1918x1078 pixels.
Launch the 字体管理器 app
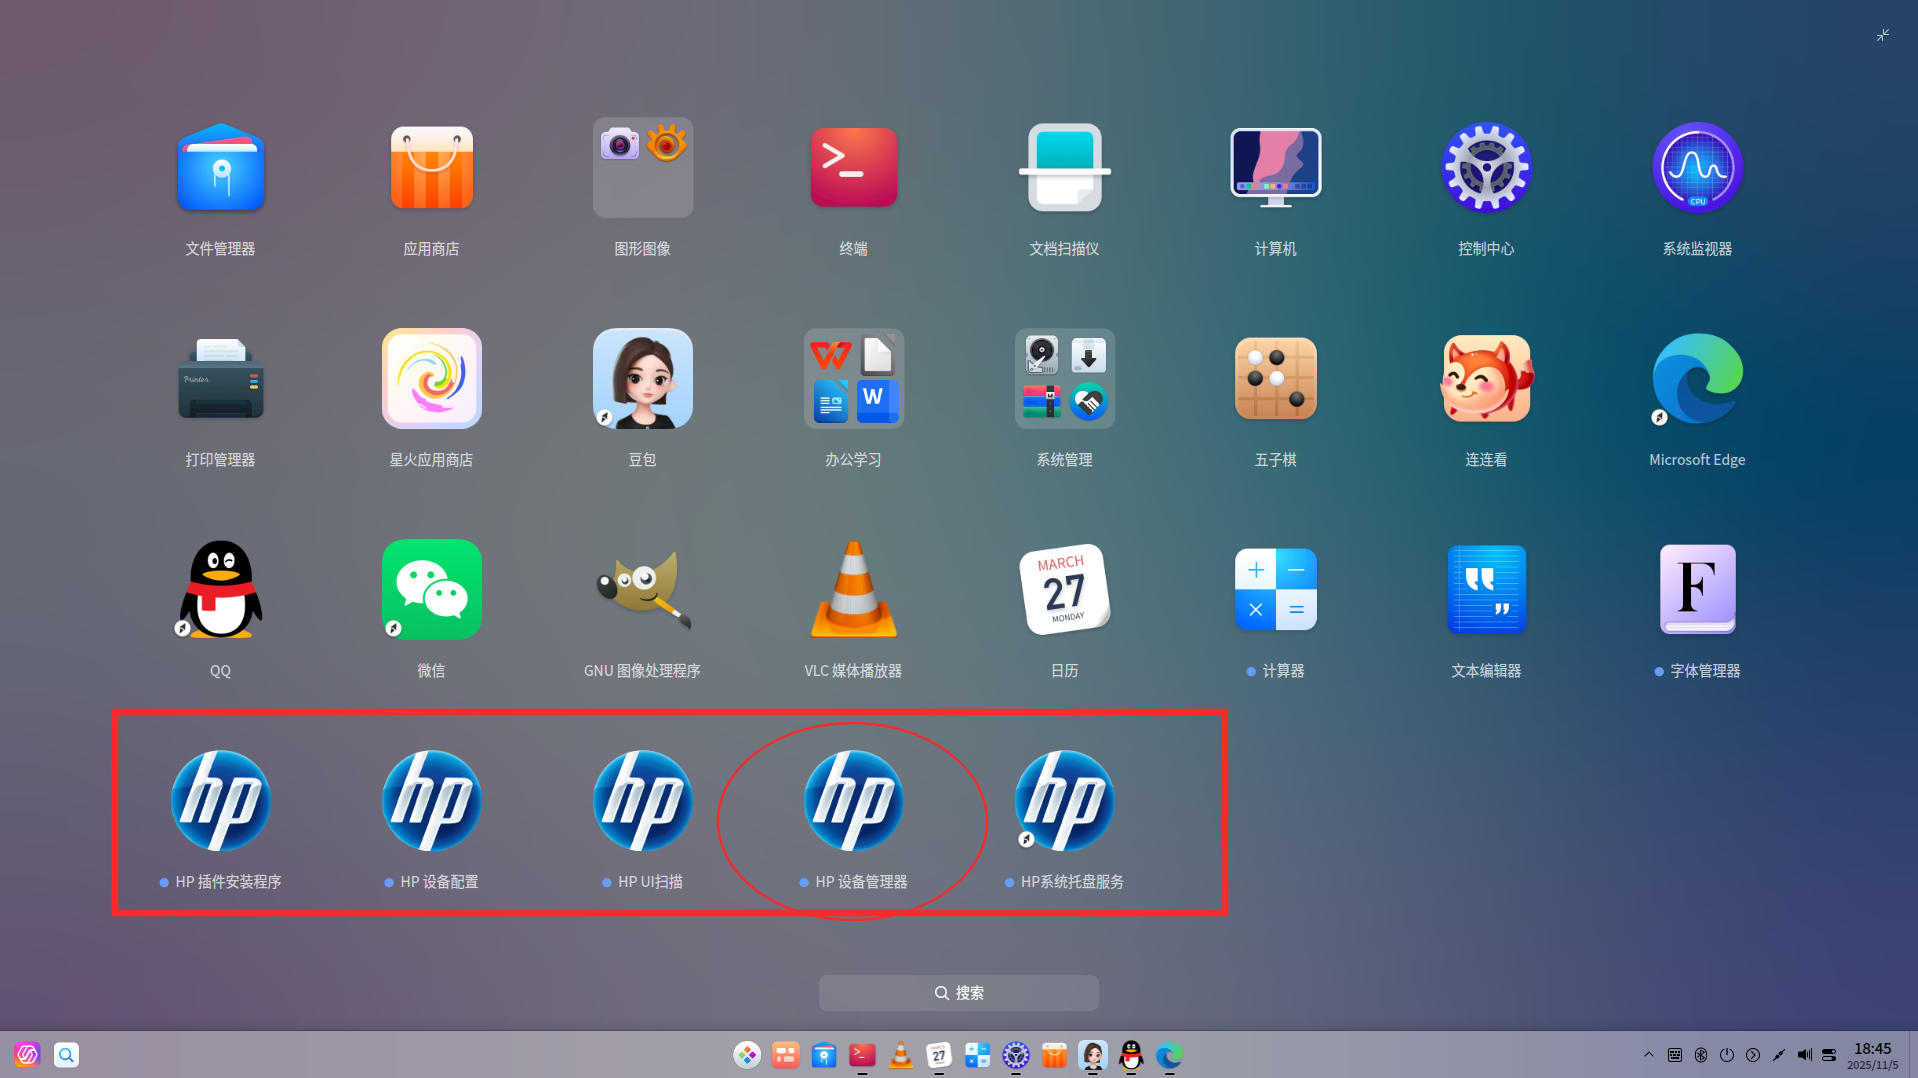click(1697, 590)
